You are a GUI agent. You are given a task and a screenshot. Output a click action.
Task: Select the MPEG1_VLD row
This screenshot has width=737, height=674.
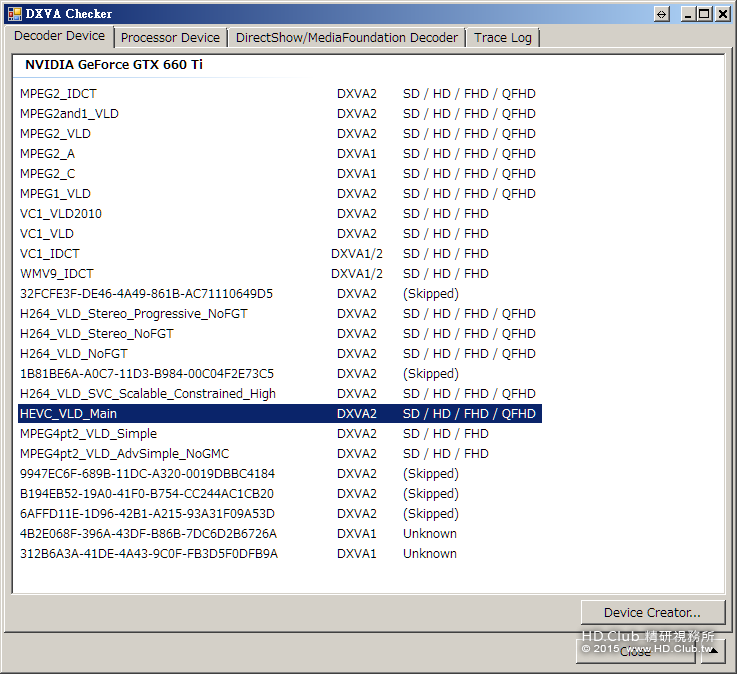280,194
